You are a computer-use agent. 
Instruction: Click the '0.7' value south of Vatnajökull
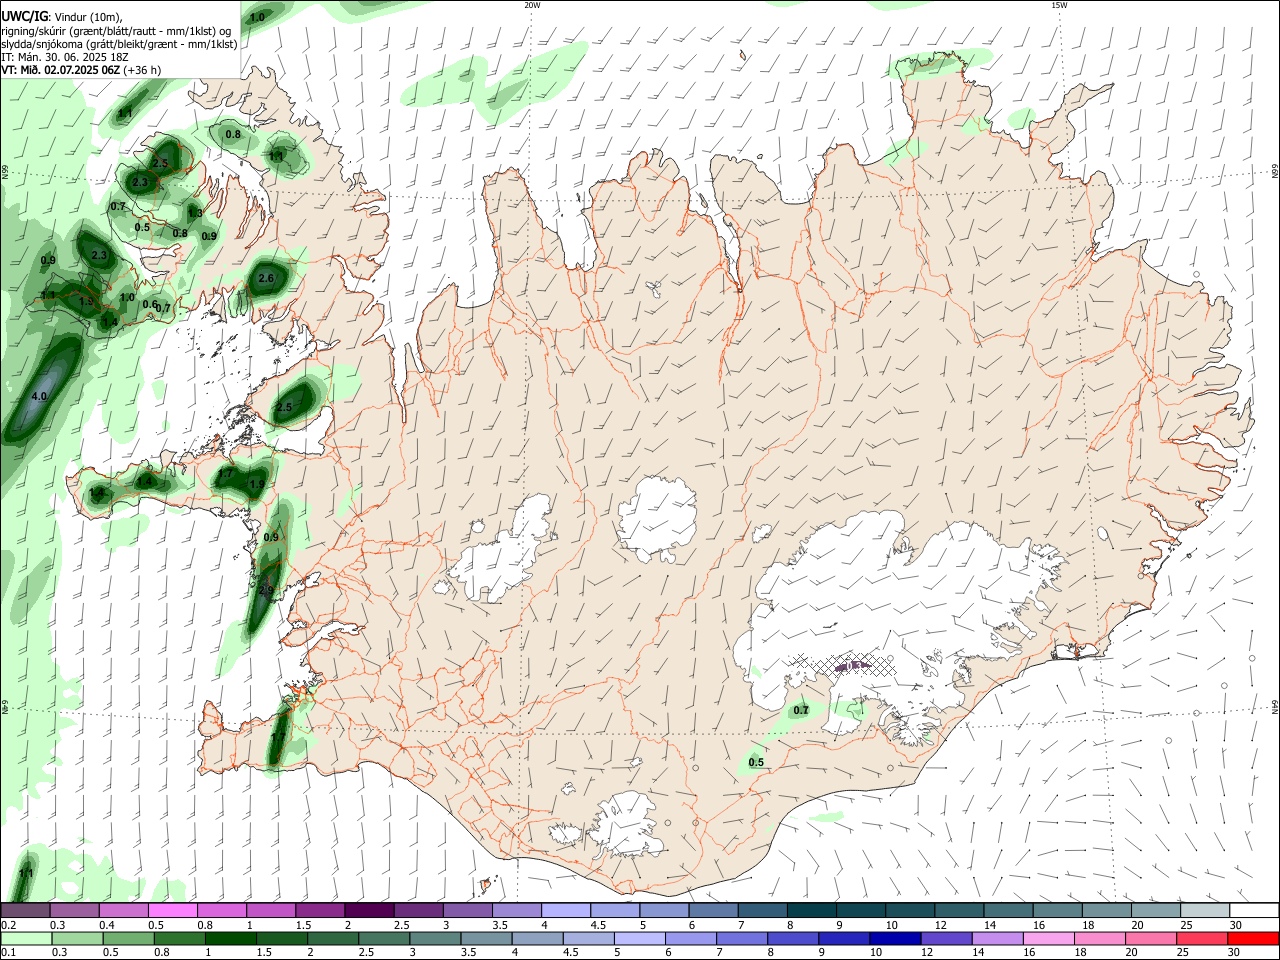click(801, 711)
